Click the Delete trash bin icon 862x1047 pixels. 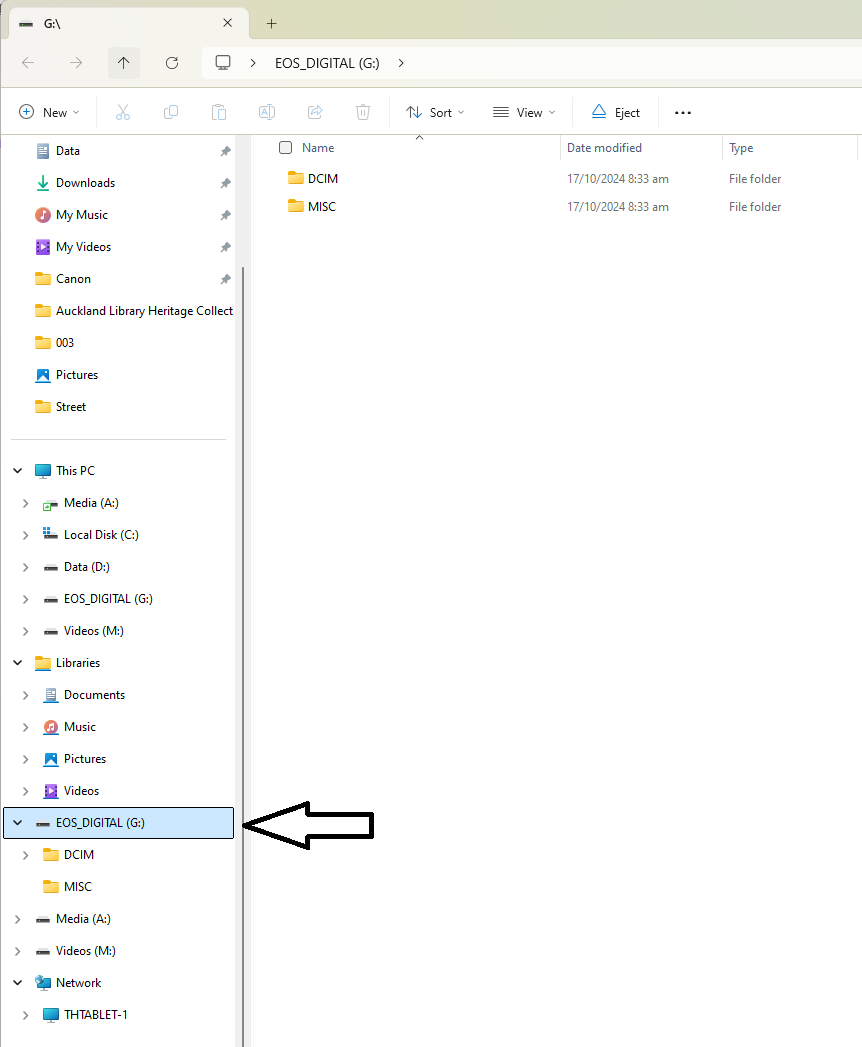[x=363, y=112]
